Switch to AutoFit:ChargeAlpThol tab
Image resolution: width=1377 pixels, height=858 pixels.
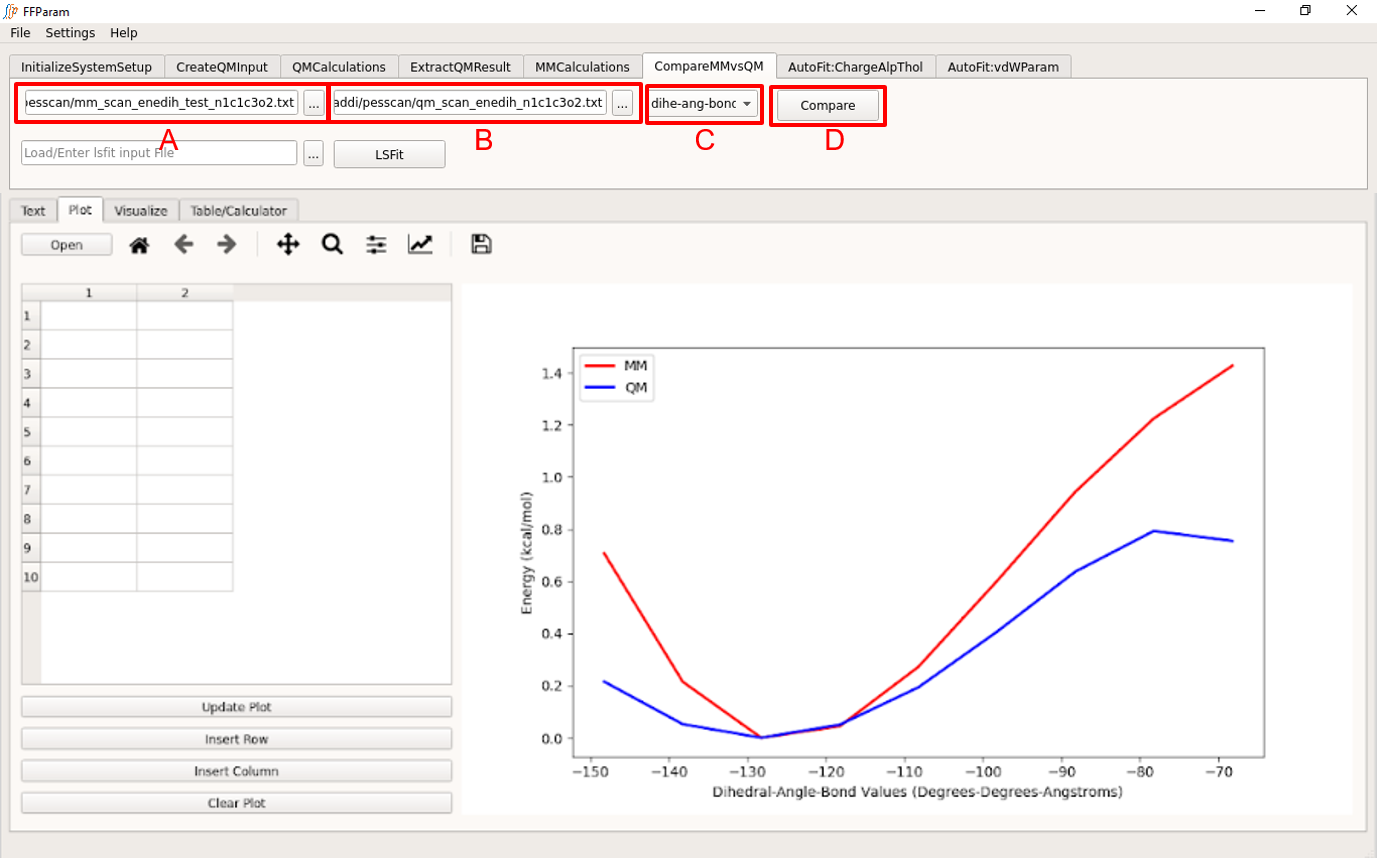coord(855,67)
